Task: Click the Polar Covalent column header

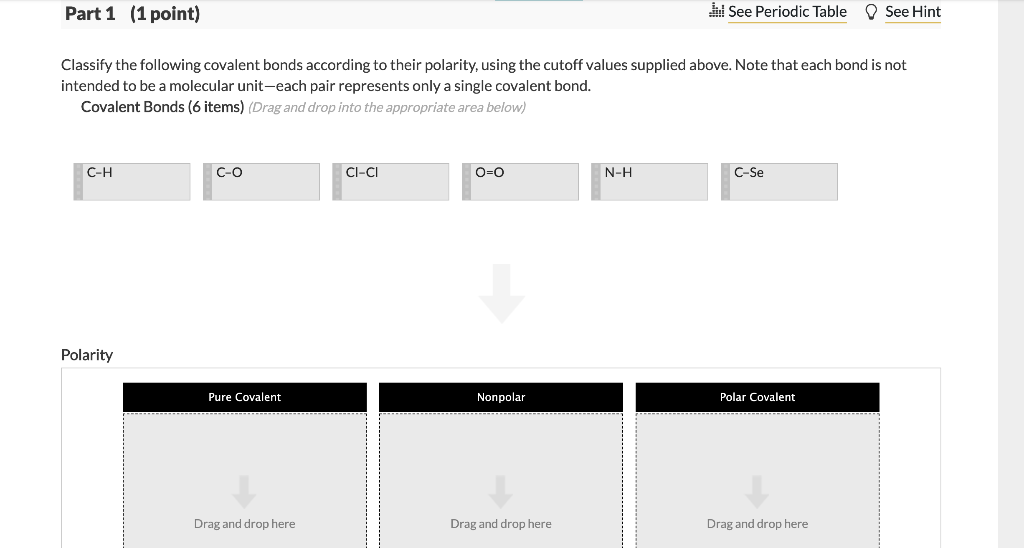Action: 758,397
